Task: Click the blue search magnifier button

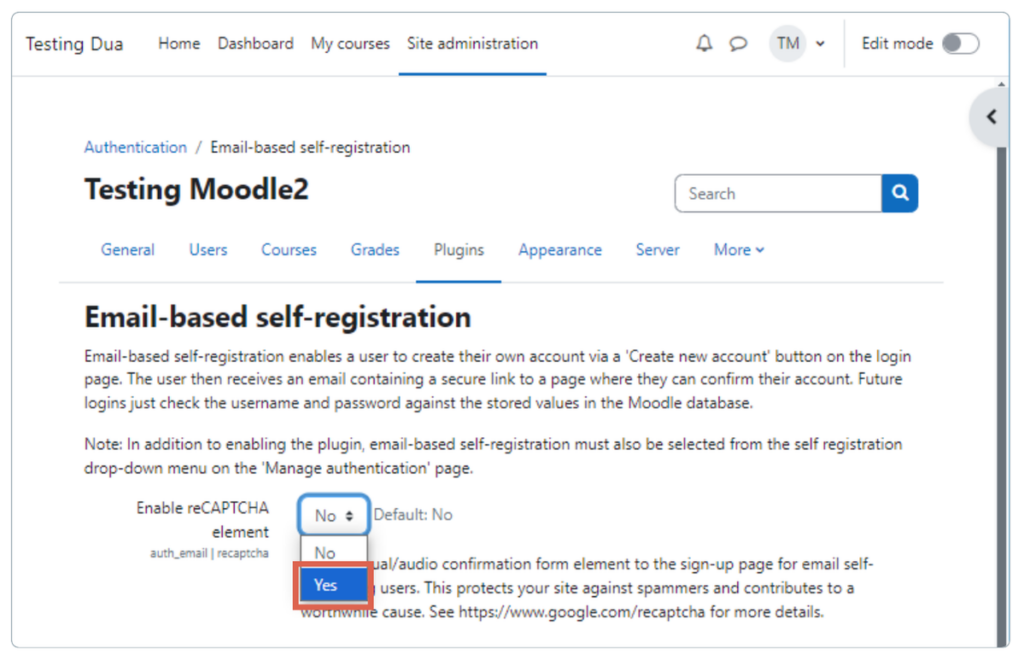Action: pos(899,193)
